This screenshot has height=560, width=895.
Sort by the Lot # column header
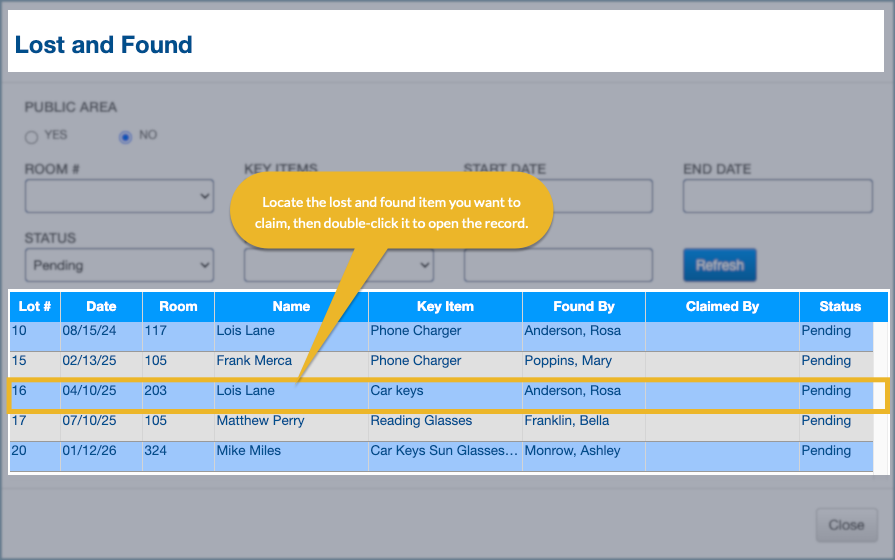[x=35, y=306]
